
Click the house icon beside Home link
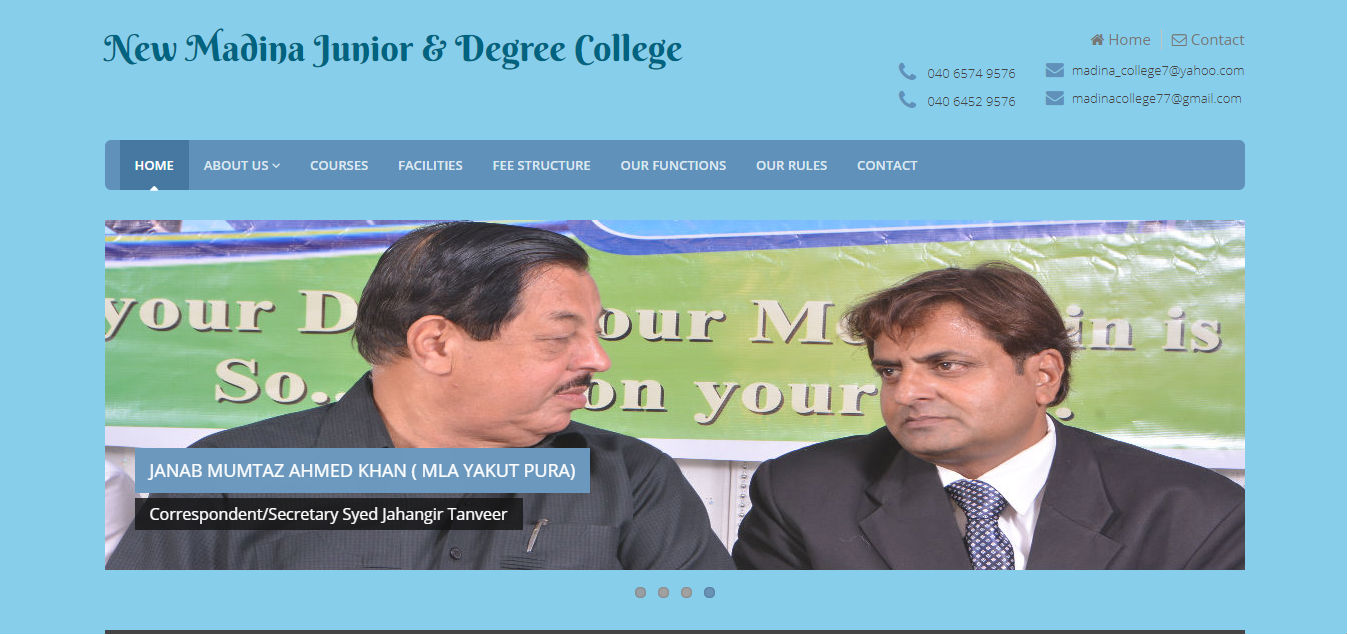click(1097, 40)
